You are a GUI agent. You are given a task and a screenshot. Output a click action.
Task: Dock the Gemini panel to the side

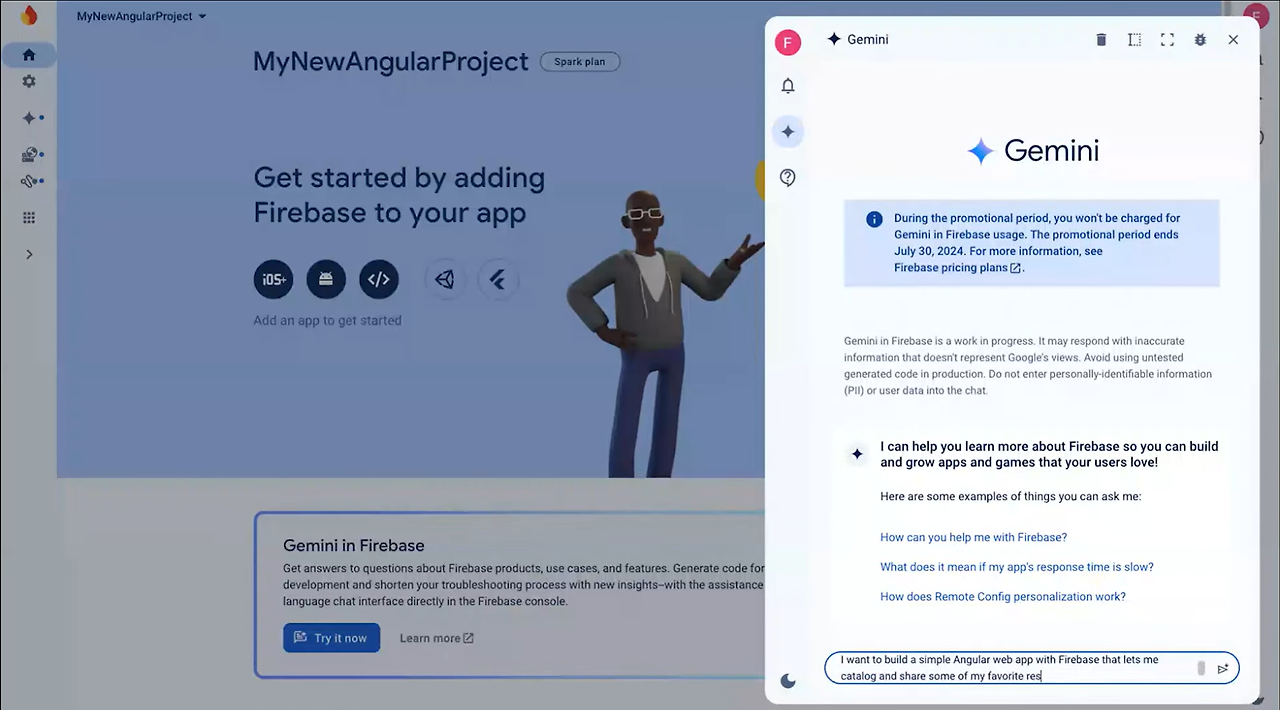pos(1134,40)
